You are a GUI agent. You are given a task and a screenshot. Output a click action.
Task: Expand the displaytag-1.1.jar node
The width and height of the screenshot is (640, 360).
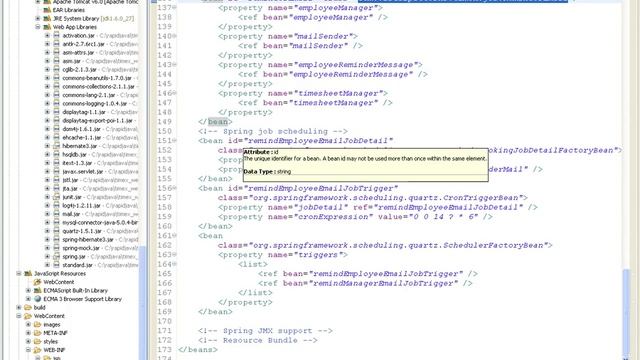[47, 112]
